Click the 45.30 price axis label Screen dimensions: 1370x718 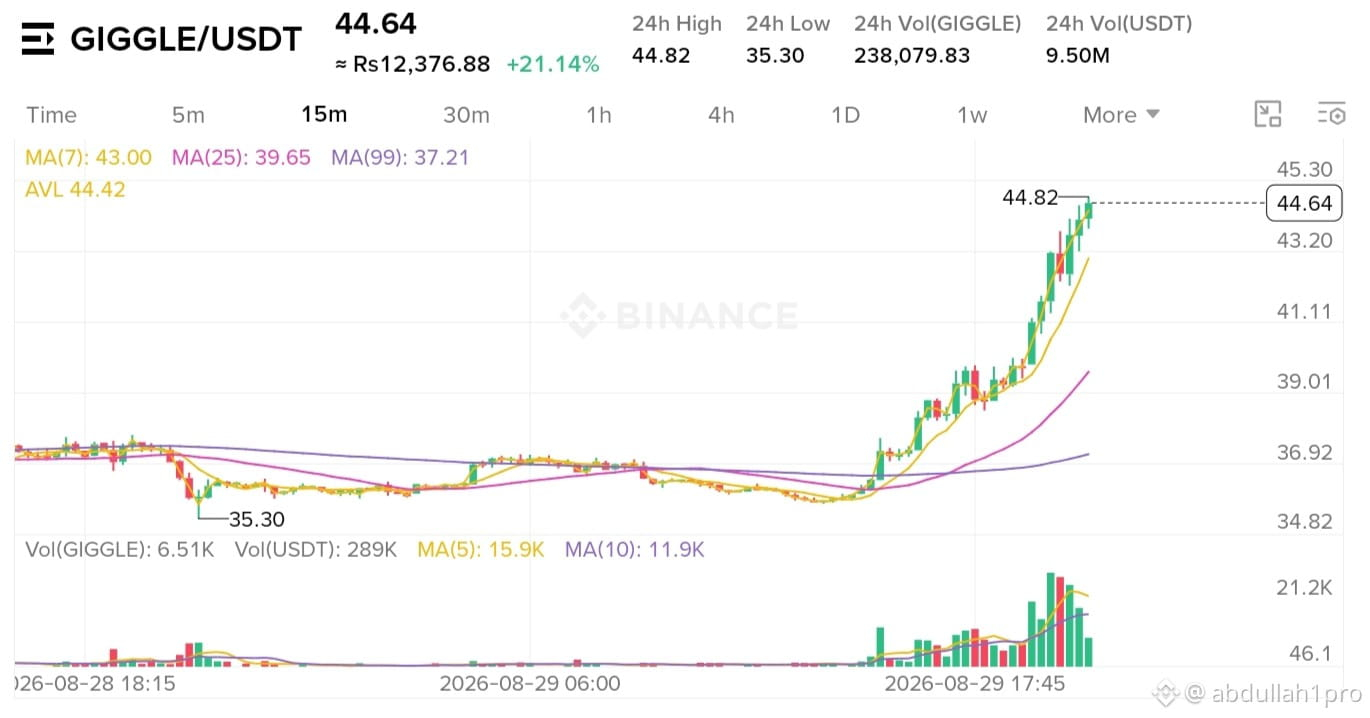[1305, 169]
